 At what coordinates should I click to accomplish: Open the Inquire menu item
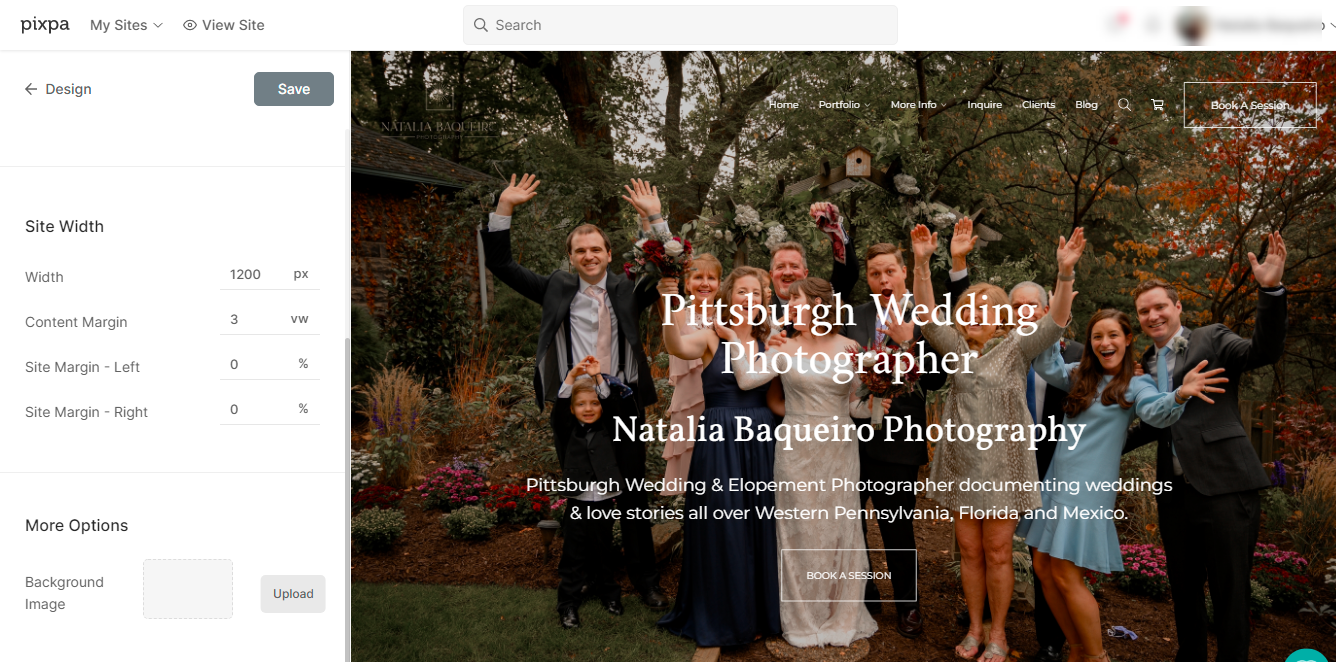984,105
